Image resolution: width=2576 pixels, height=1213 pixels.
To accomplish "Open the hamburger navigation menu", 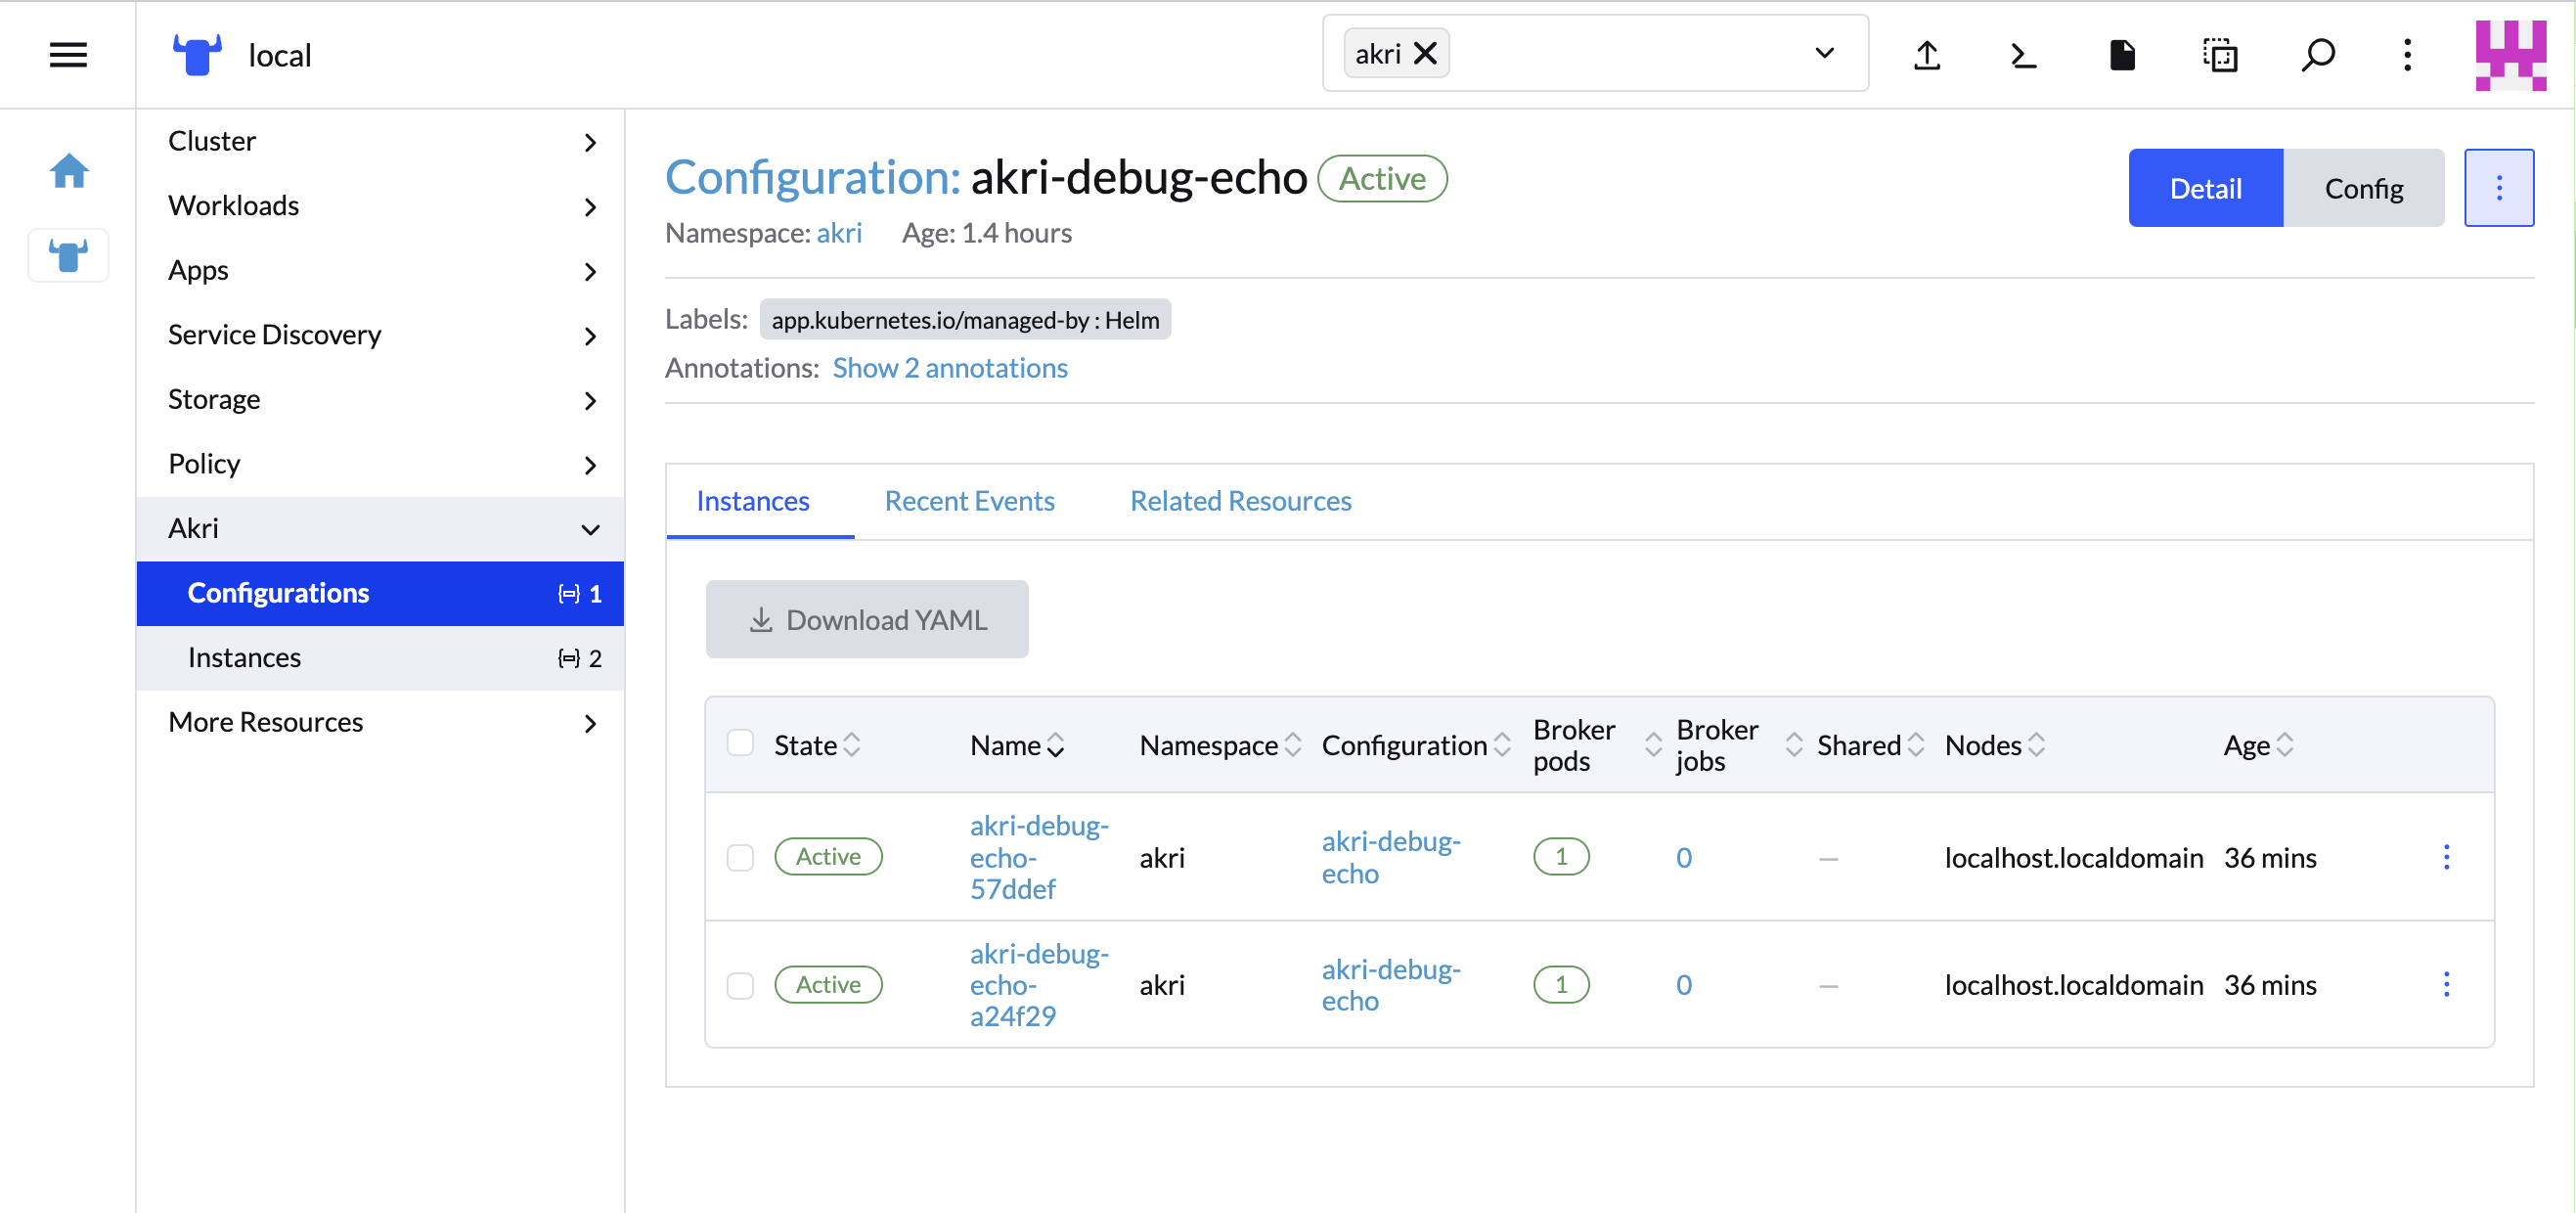I will pos(68,54).
